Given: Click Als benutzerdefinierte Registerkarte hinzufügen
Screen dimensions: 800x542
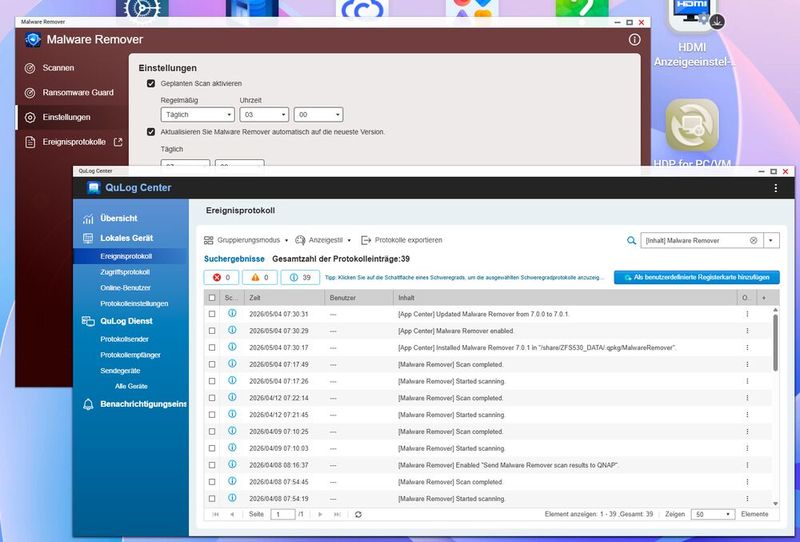Looking at the screenshot, I should tap(696, 277).
